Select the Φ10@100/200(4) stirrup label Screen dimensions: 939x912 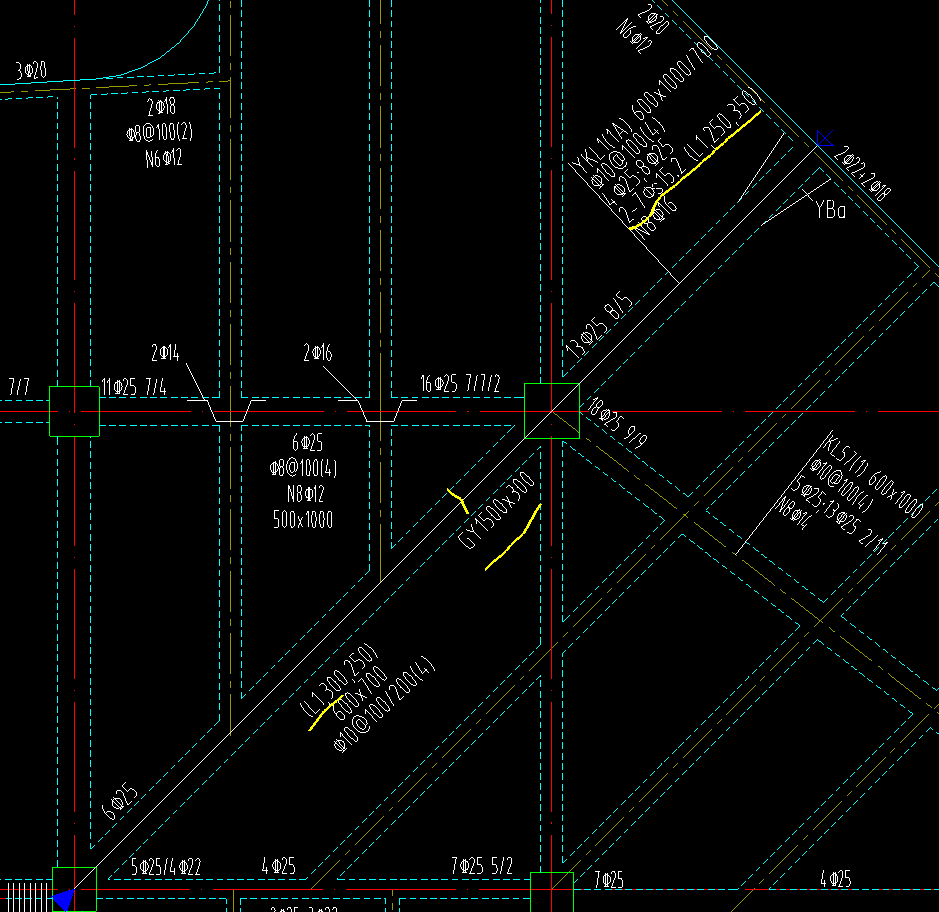coord(384,704)
